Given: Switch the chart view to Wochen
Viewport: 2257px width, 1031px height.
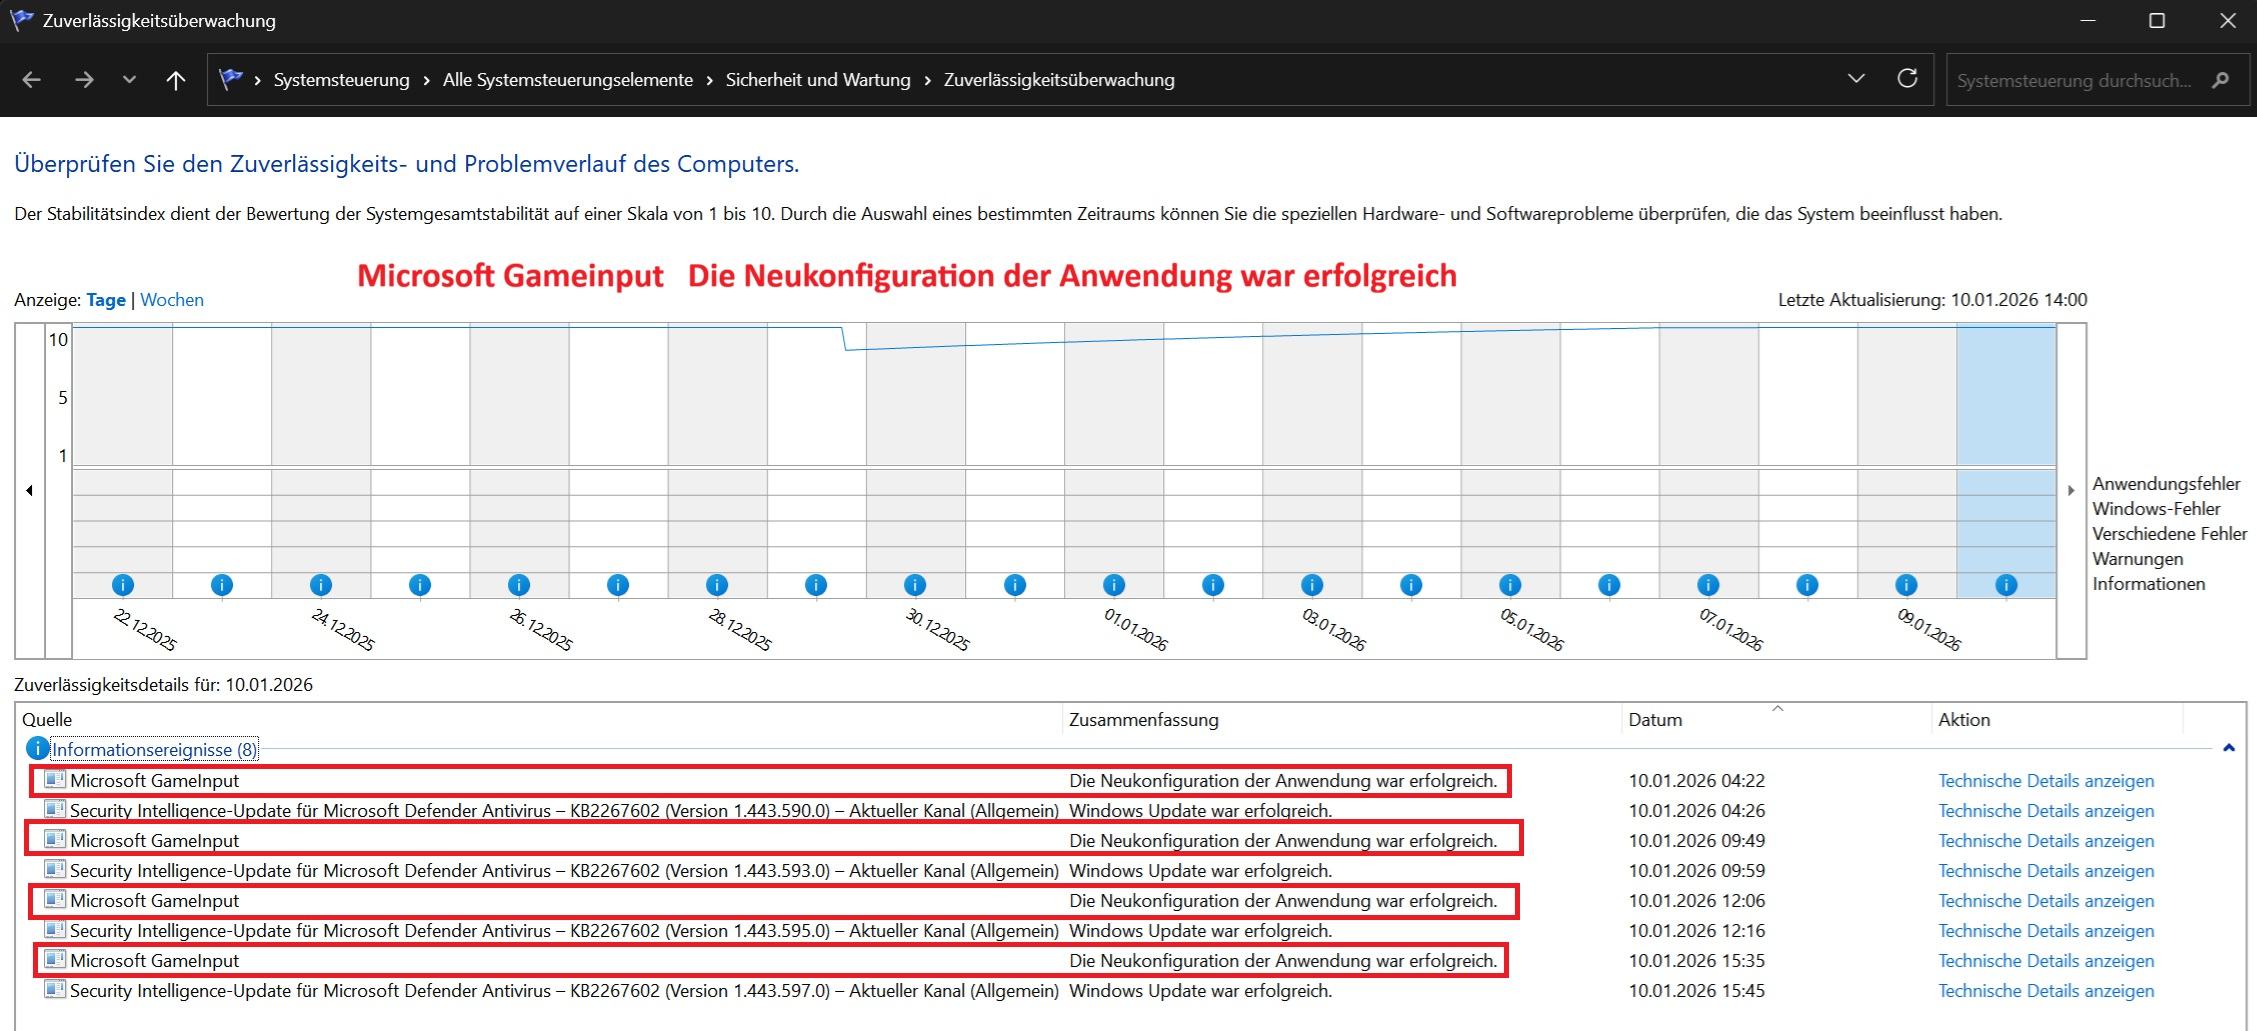Looking at the screenshot, I should (172, 300).
